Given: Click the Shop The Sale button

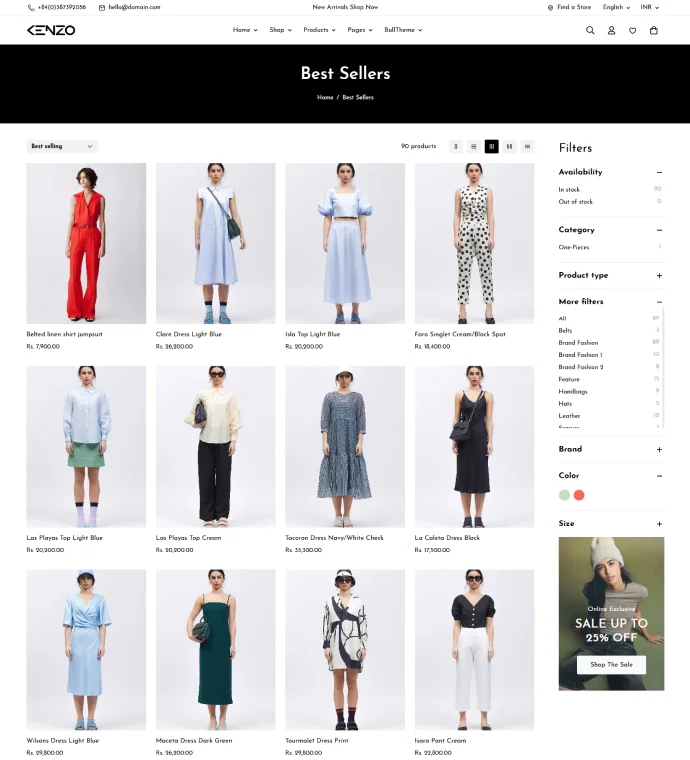Looking at the screenshot, I should click(611, 665).
